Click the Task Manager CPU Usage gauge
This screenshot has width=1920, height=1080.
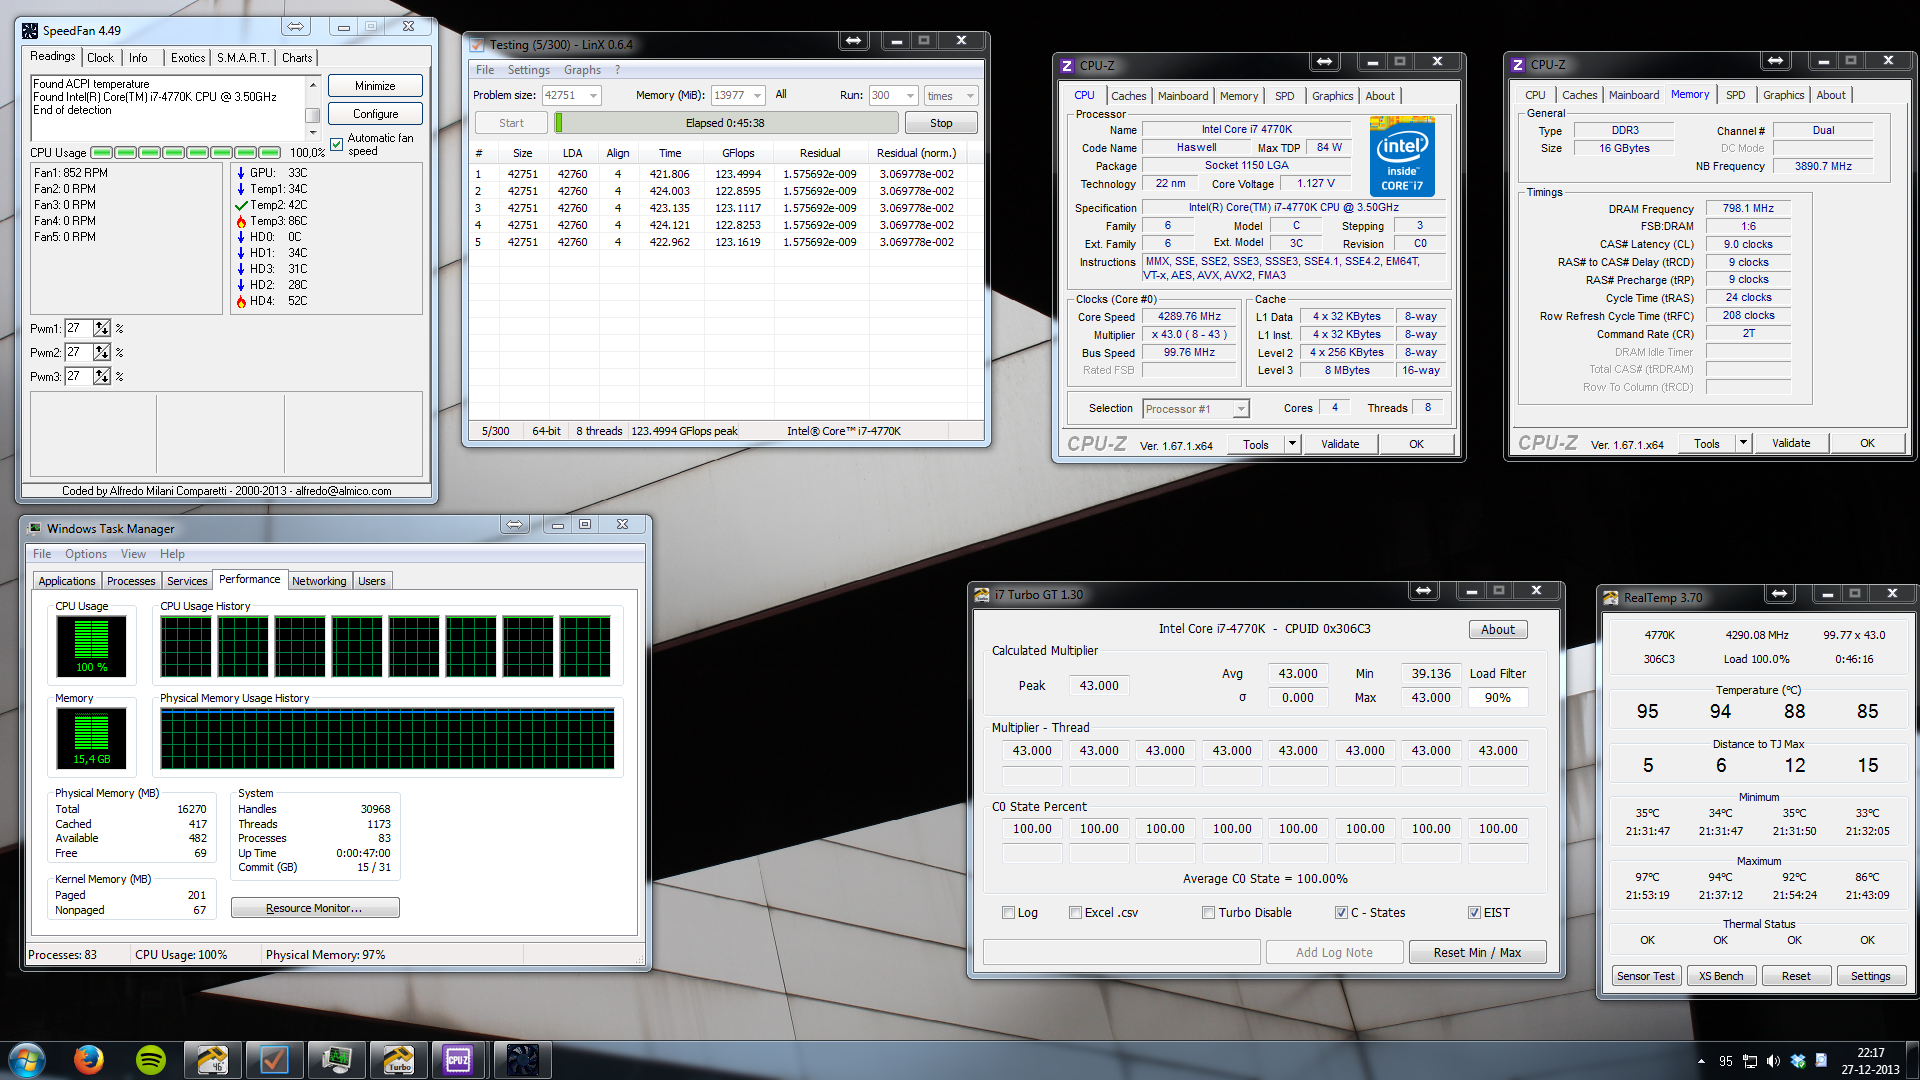point(91,646)
